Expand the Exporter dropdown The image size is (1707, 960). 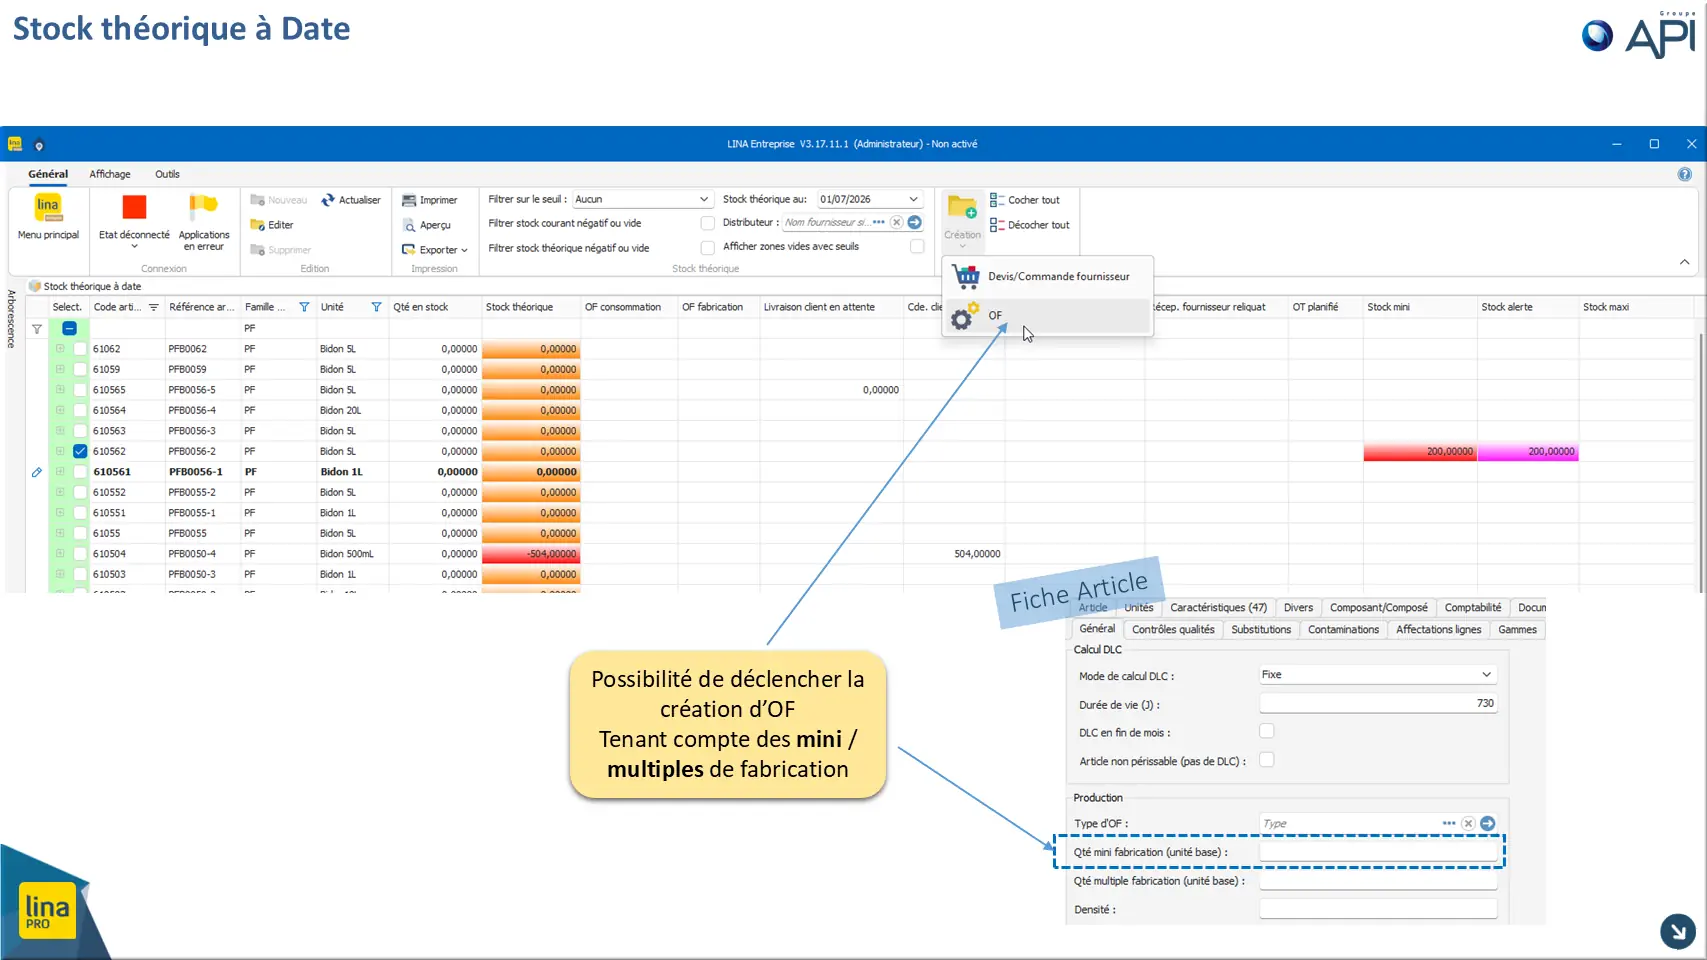click(435, 250)
